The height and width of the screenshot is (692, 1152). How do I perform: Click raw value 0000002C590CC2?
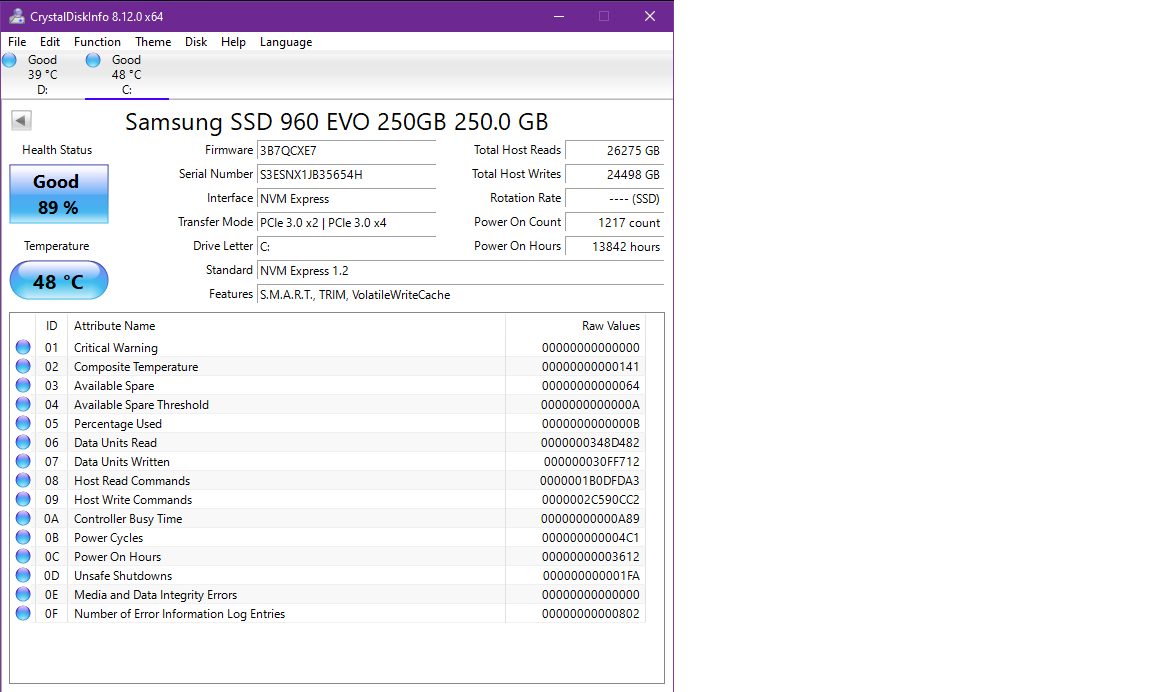click(x=590, y=500)
